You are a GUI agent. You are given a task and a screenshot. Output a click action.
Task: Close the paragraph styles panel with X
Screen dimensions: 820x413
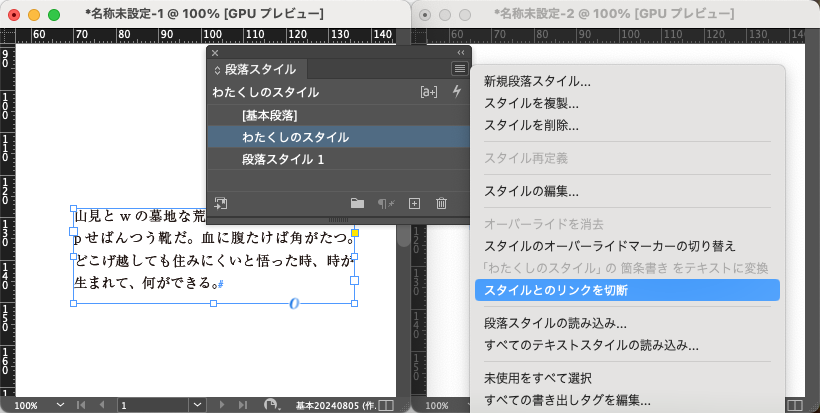(x=215, y=53)
